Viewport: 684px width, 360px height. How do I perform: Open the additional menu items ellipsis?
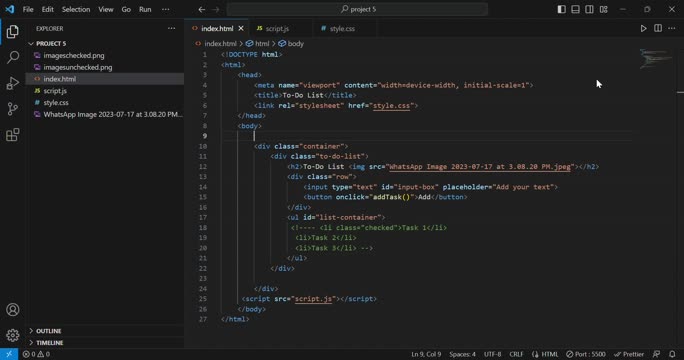pyautogui.click(x=165, y=9)
